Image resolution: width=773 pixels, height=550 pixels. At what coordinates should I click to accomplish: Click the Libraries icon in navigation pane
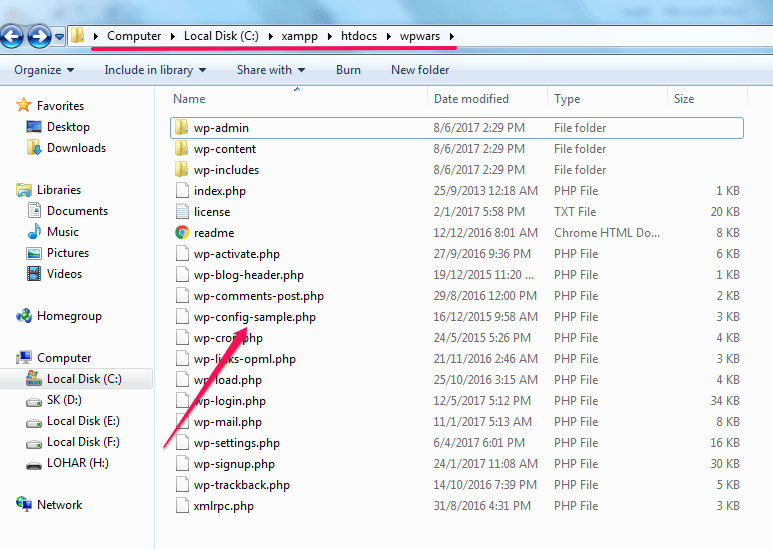pyautogui.click(x=24, y=190)
